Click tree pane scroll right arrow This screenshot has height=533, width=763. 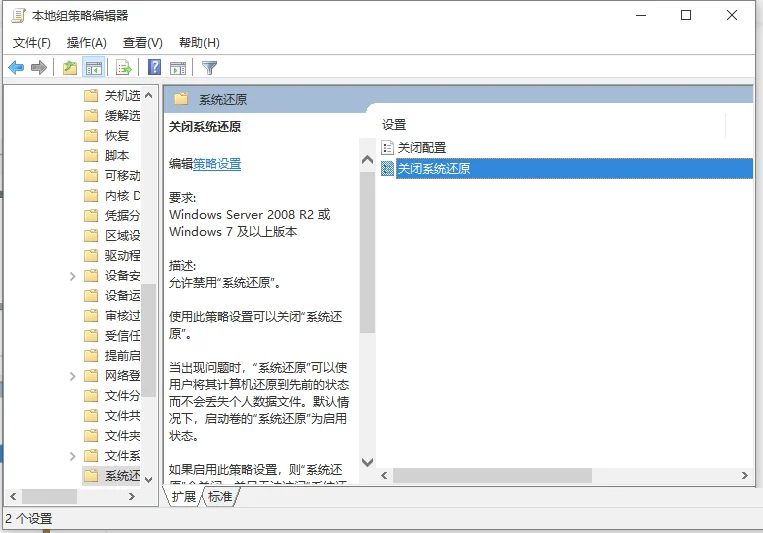tap(131, 496)
